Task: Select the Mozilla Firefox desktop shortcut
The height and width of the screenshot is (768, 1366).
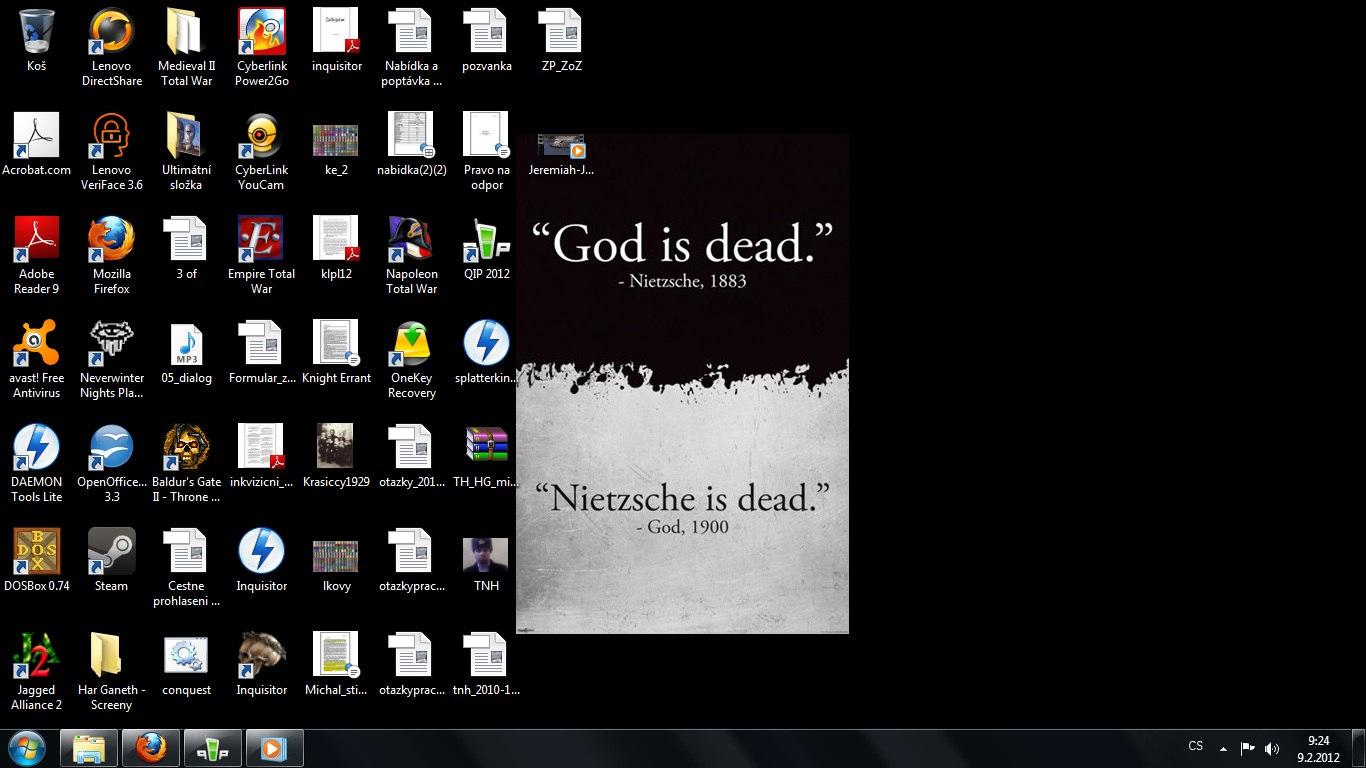Action: point(111,240)
